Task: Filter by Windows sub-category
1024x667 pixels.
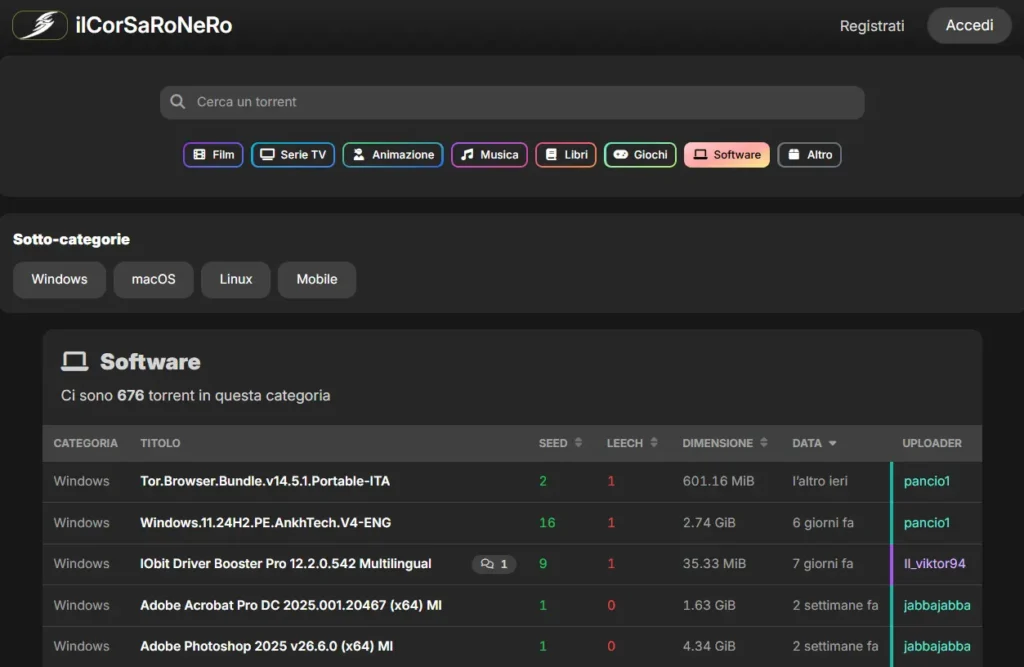Action: pos(59,280)
